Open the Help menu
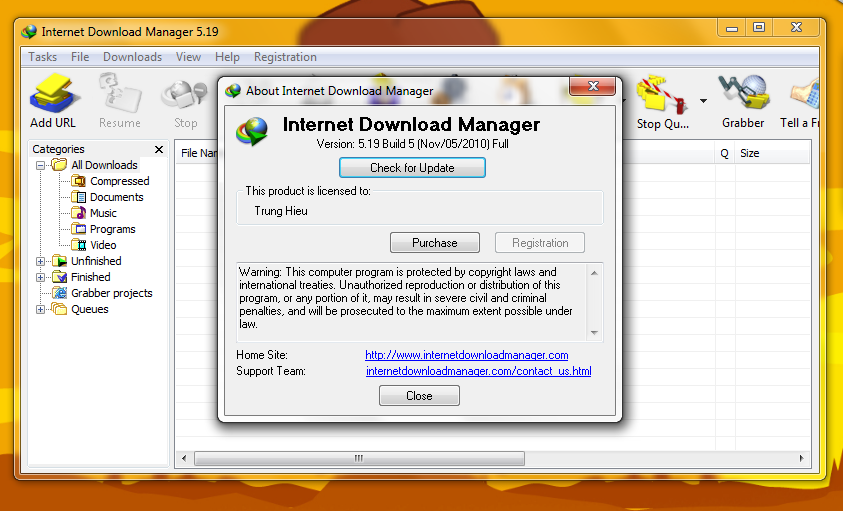This screenshot has height=511, width=843. [x=227, y=57]
